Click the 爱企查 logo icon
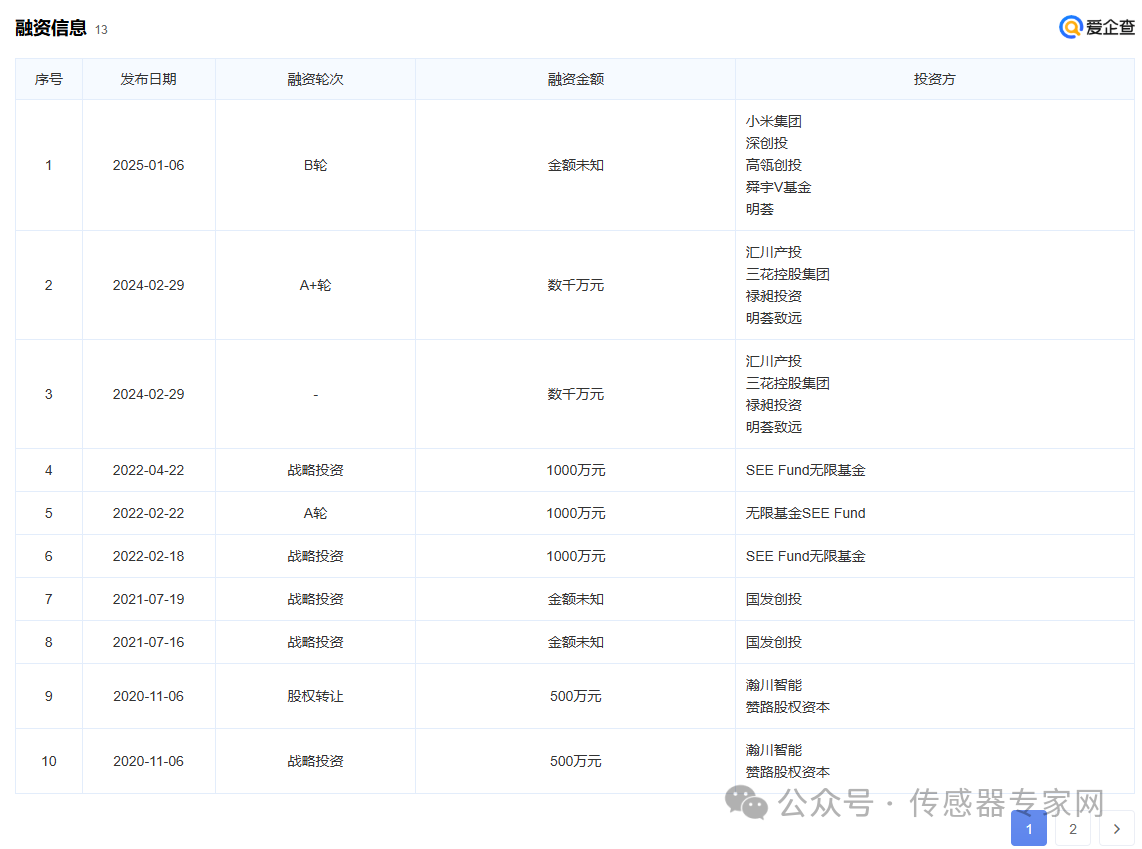 pos(1071,27)
